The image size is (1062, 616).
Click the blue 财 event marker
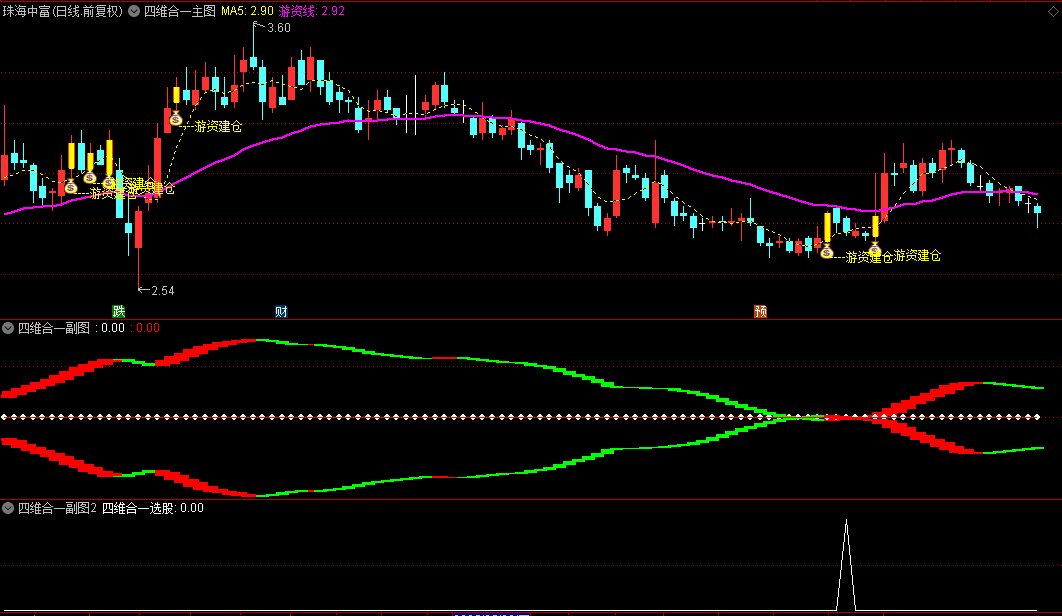281,311
